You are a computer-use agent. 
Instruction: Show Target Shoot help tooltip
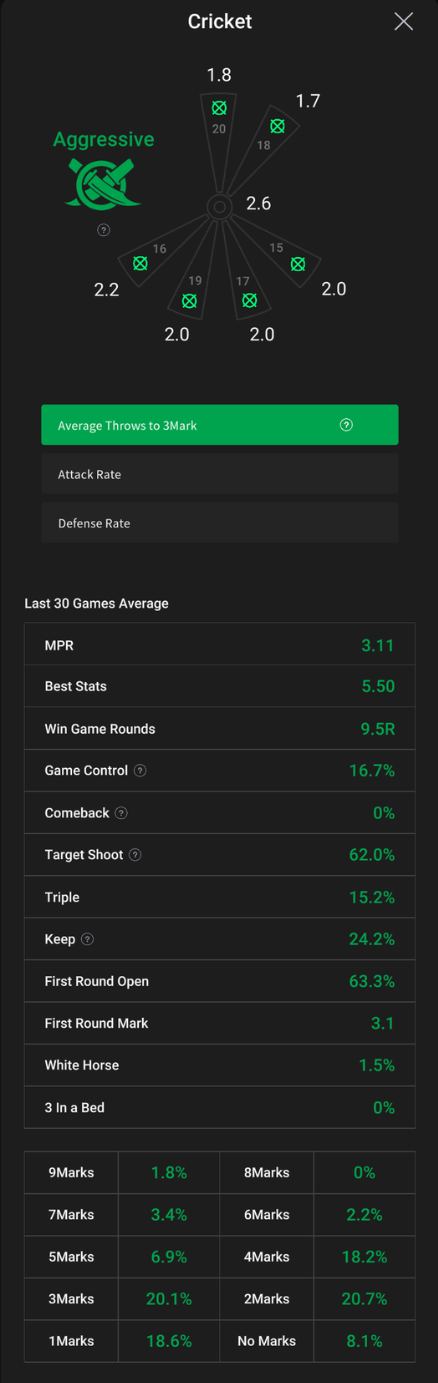point(135,855)
